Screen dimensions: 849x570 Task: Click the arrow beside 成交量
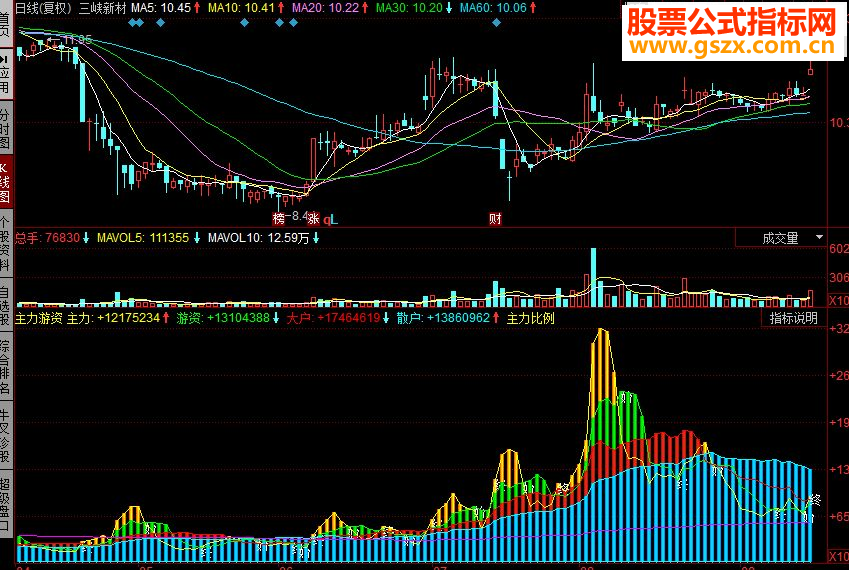pos(819,237)
